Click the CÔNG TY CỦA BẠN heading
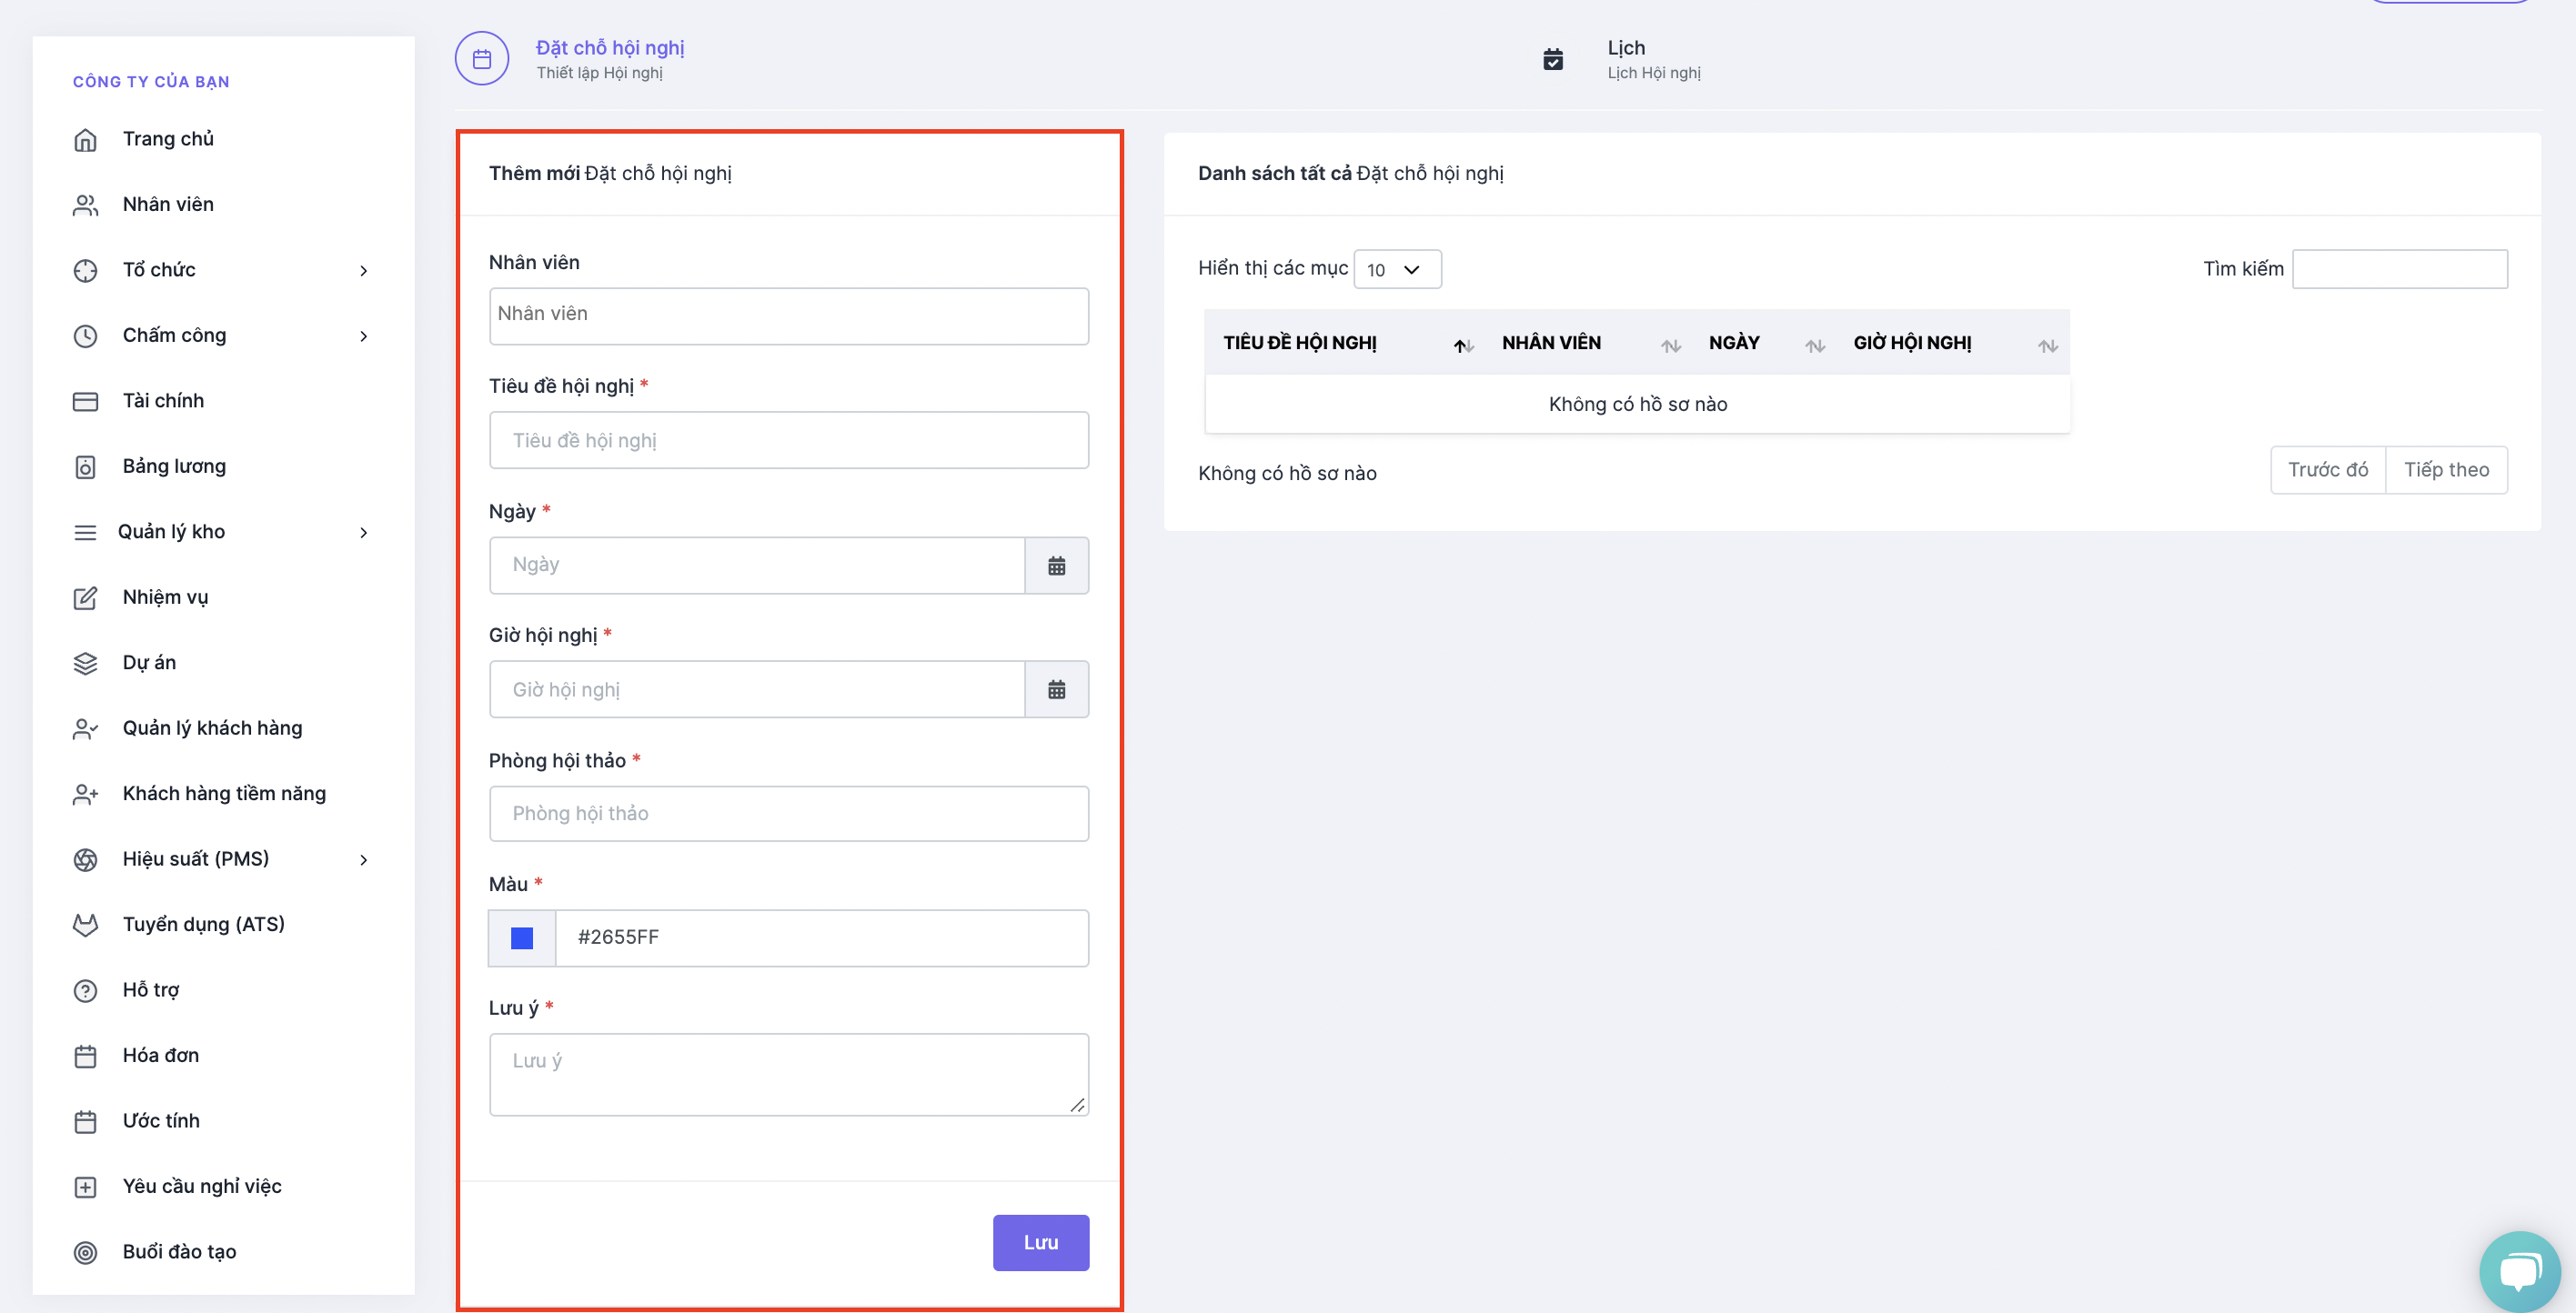 [151, 82]
